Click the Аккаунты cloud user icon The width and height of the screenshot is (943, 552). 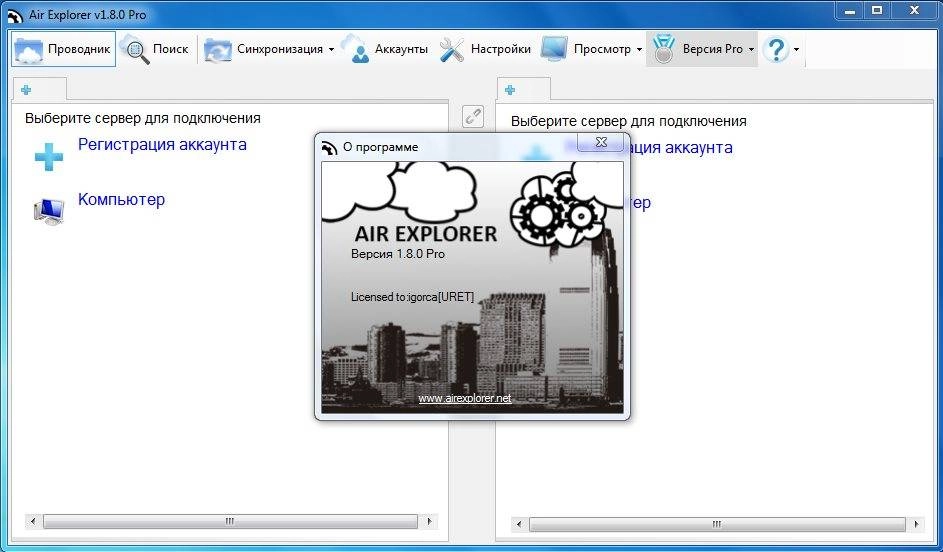click(x=355, y=49)
